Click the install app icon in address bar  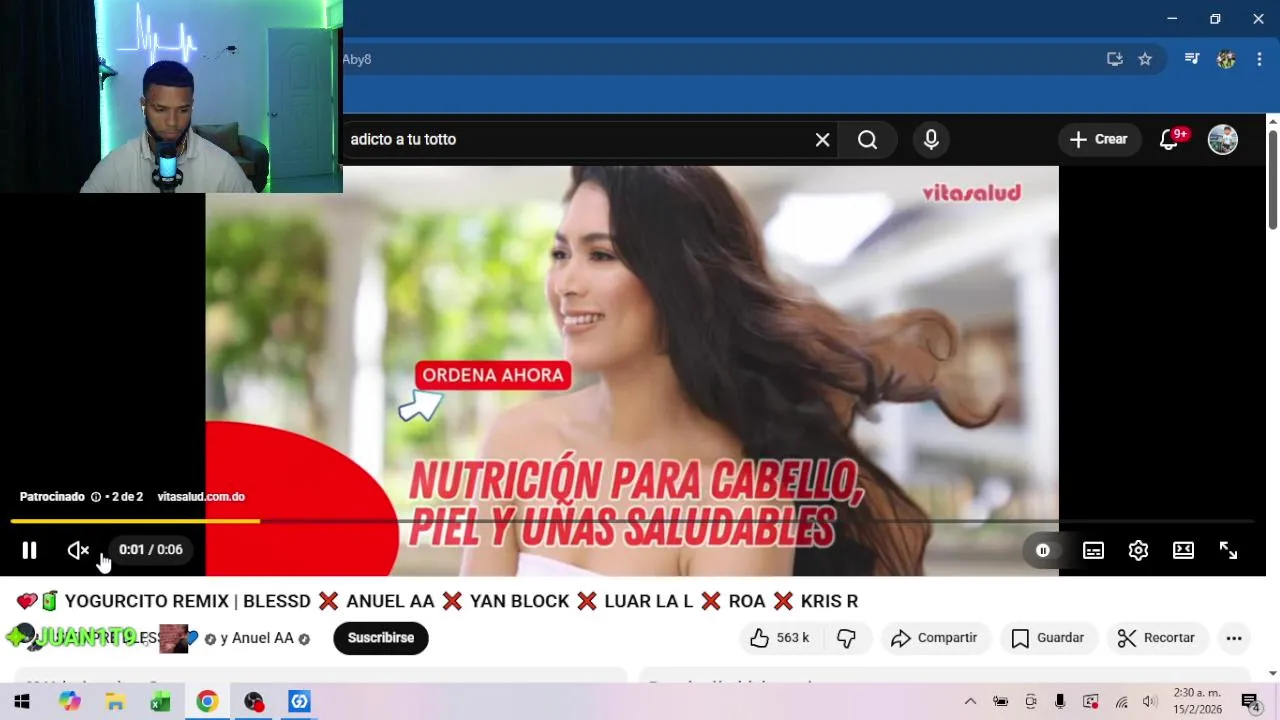[1115, 59]
